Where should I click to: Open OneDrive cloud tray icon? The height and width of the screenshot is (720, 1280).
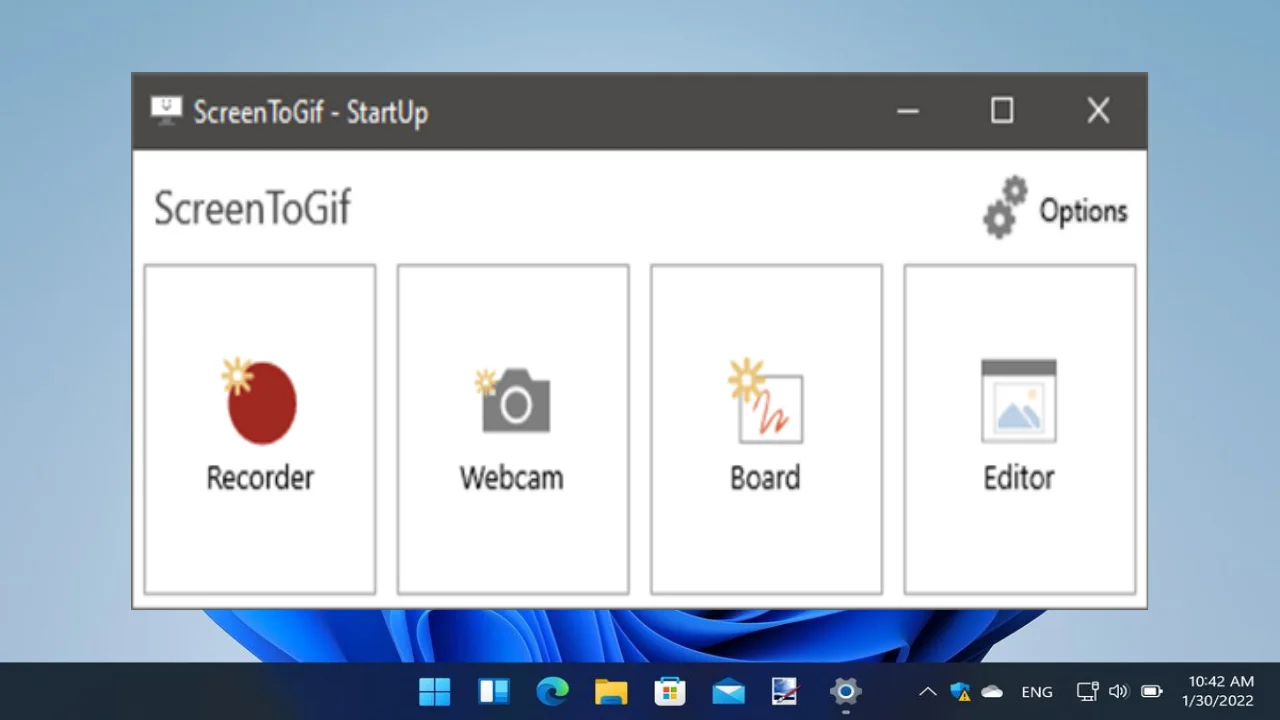pos(992,691)
